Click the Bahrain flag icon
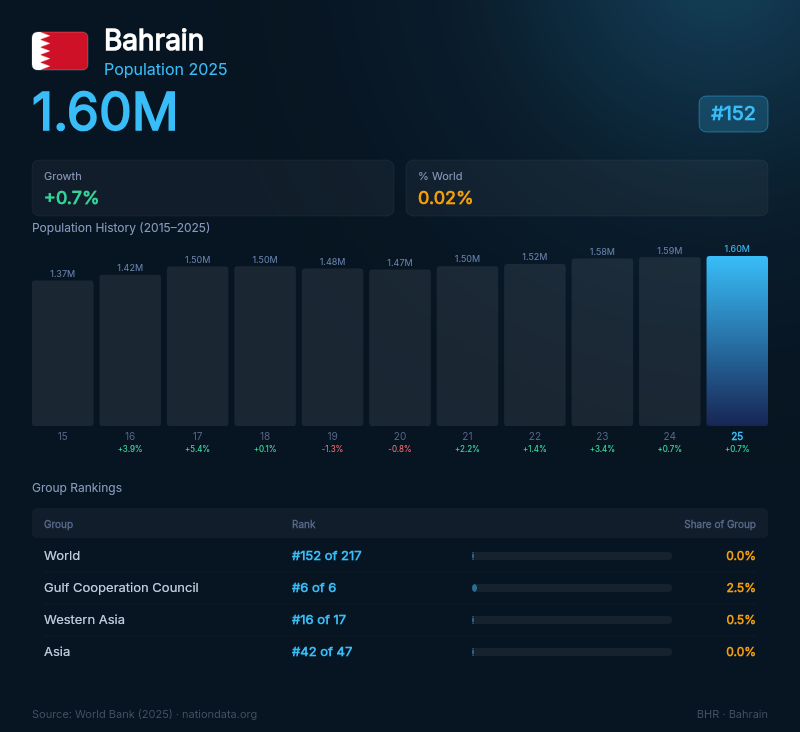The width and height of the screenshot is (800, 732). pos(60,51)
